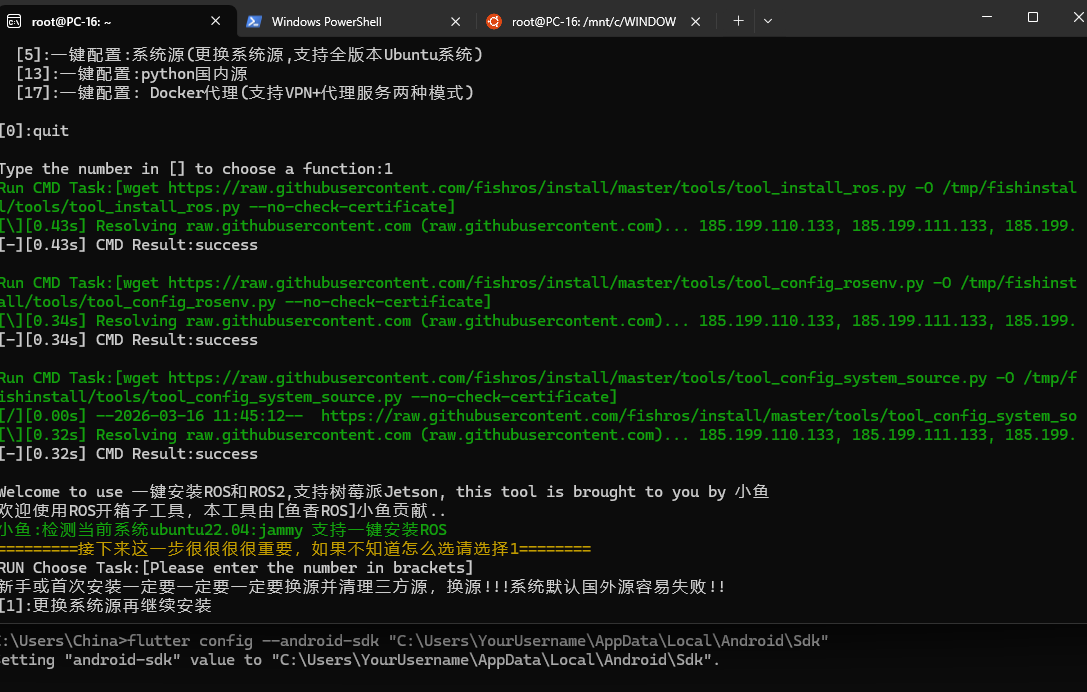The image size is (1087, 692).
Task: Open a new terminal tab with plus
Action: click(738, 21)
